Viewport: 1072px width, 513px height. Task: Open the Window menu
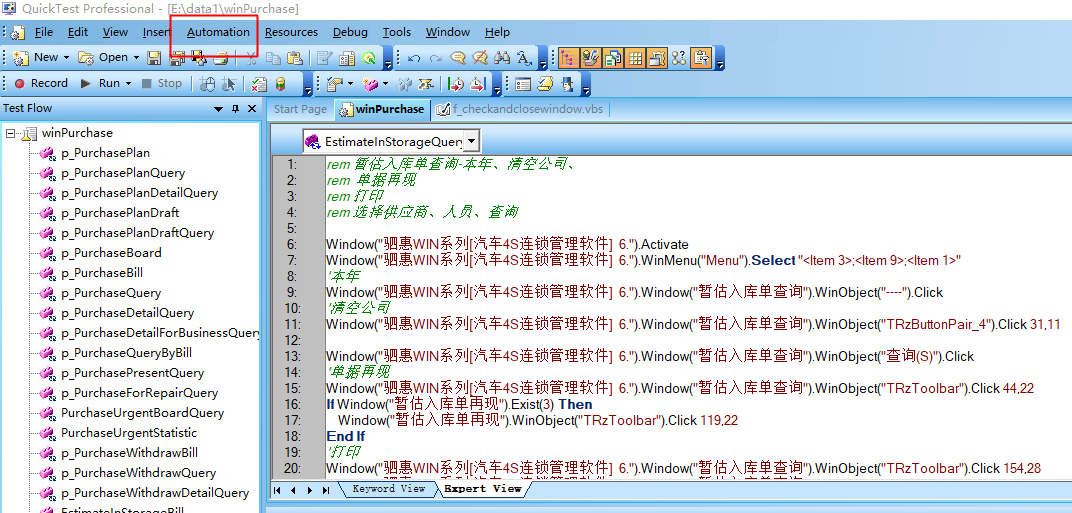448,32
